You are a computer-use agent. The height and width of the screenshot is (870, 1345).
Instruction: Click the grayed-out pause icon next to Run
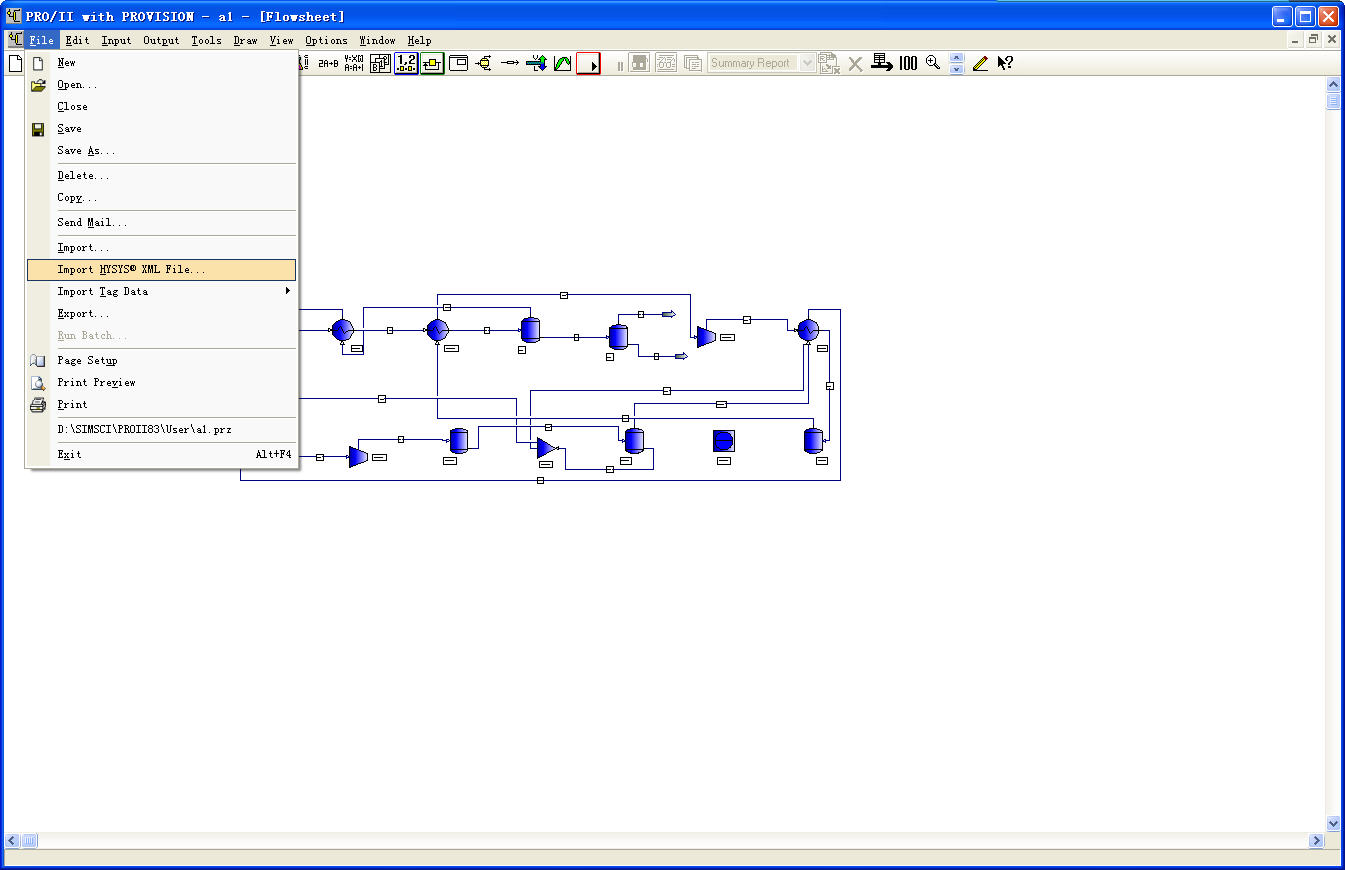point(620,65)
